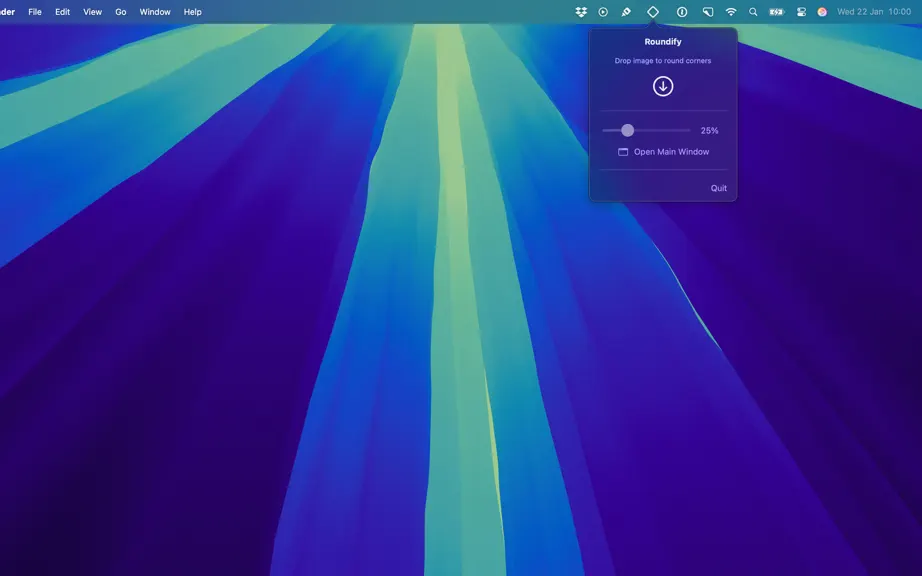Image resolution: width=922 pixels, height=576 pixels.
Task: Click the date and time clock
Action: coord(874,12)
